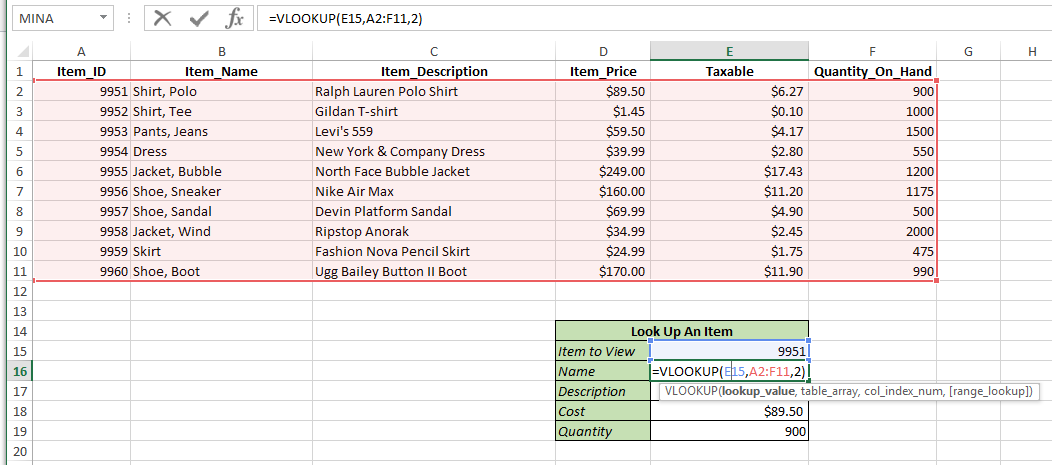Image resolution: width=1052 pixels, height=465 pixels.
Task: Click the Quantity_On_Hand header cell
Action: [872, 71]
